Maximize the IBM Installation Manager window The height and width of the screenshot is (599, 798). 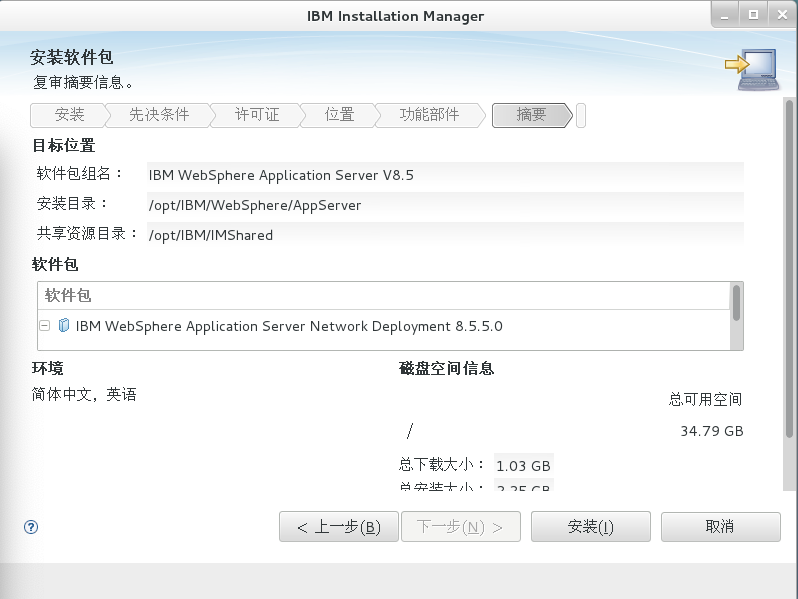coord(754,15)
